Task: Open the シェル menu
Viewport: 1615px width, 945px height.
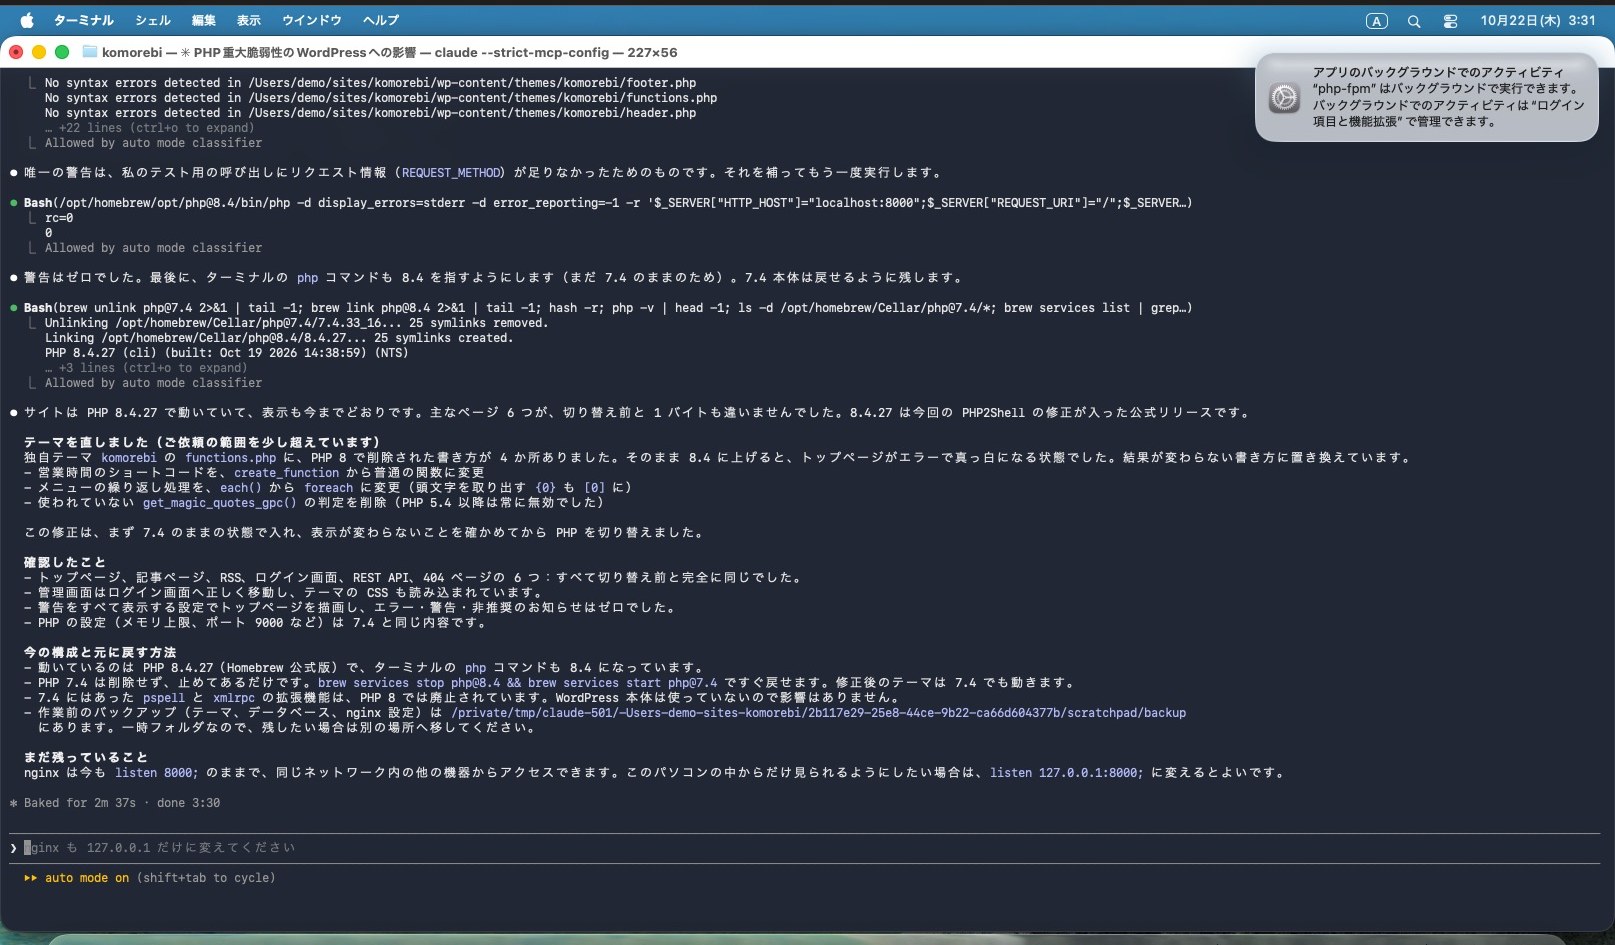Action: pyautogui.click(x=153, y=20)
